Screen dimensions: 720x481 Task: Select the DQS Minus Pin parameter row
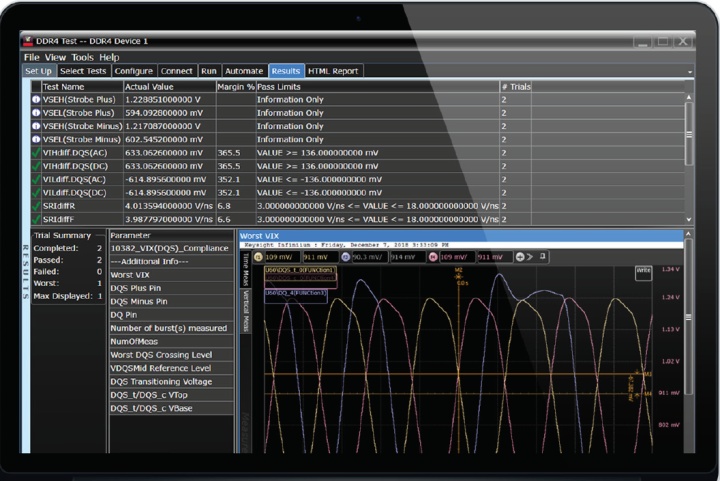pyautogui.click(x=171, y=301)
